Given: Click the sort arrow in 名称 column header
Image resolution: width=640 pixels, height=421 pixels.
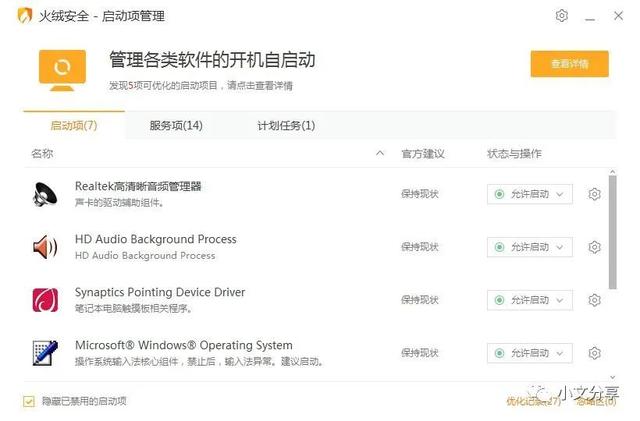Looking at the screenshot, I should [x=380, y=154].
